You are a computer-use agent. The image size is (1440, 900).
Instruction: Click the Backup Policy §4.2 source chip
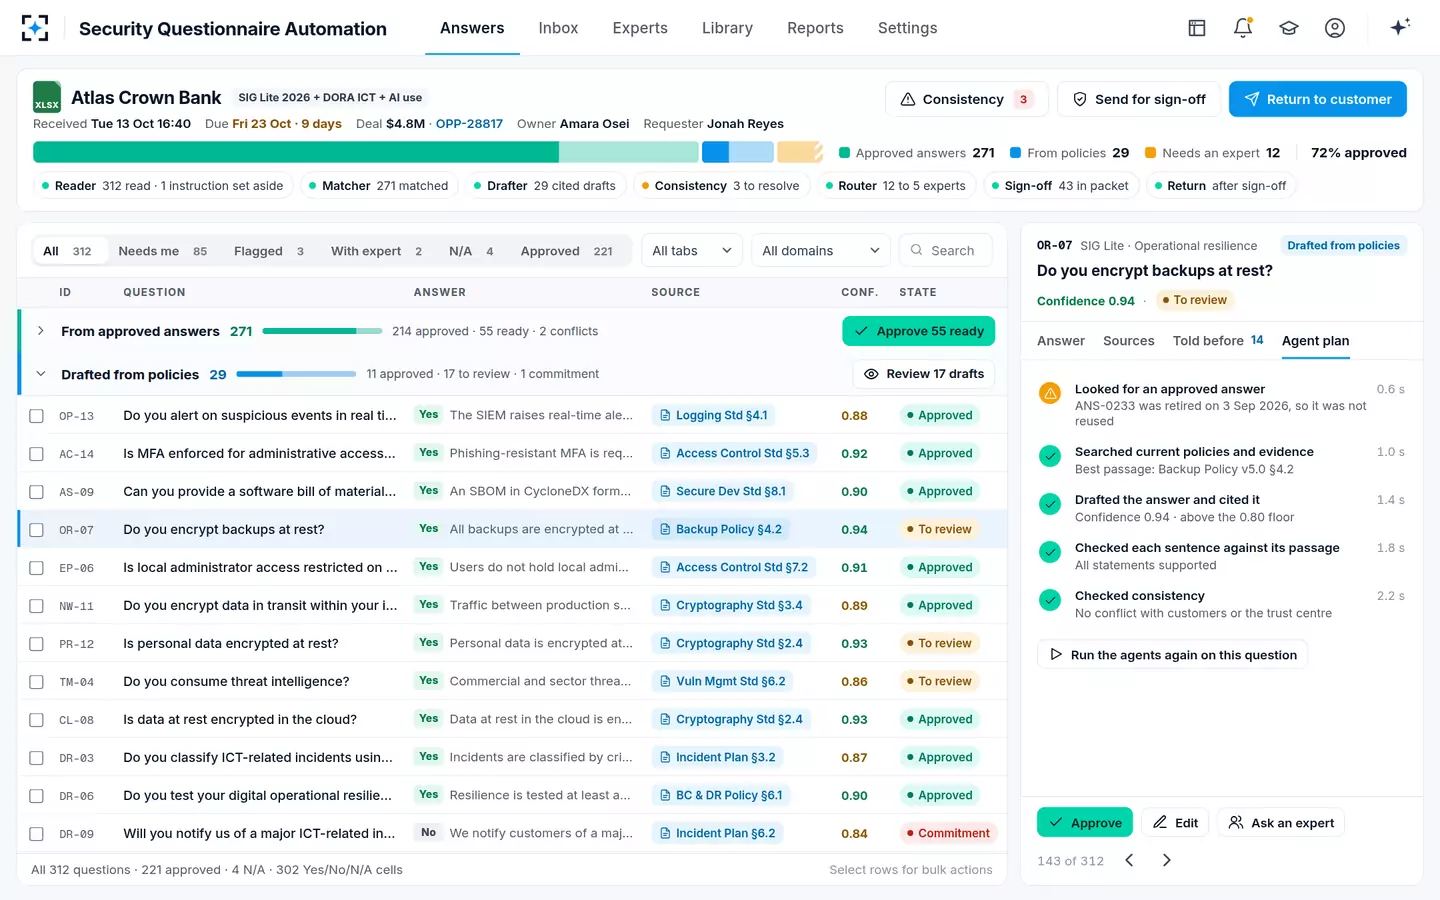[721, 529]
